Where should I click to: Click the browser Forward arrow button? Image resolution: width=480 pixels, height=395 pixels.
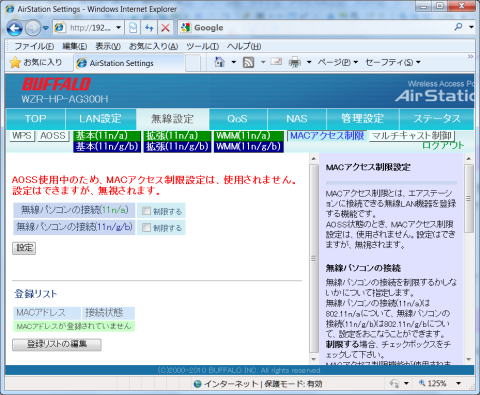coord(32,28)
